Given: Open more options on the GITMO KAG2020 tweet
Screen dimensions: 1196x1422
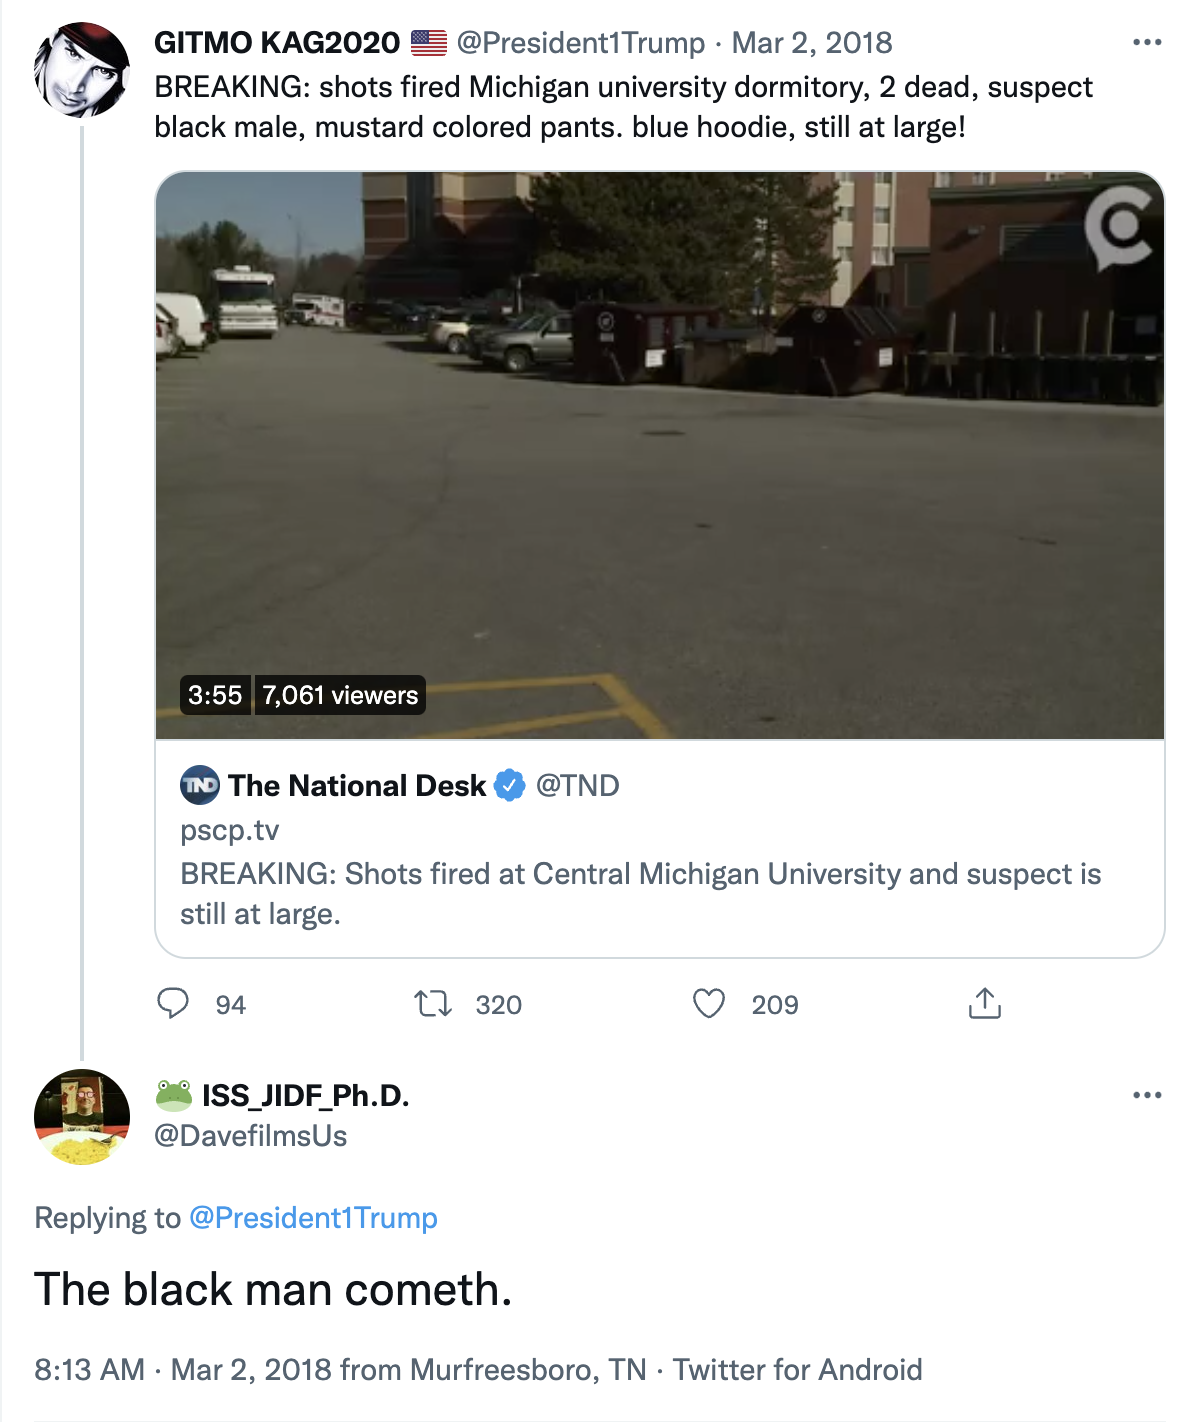Looking at the screenshot, I should coord(1146,43).
